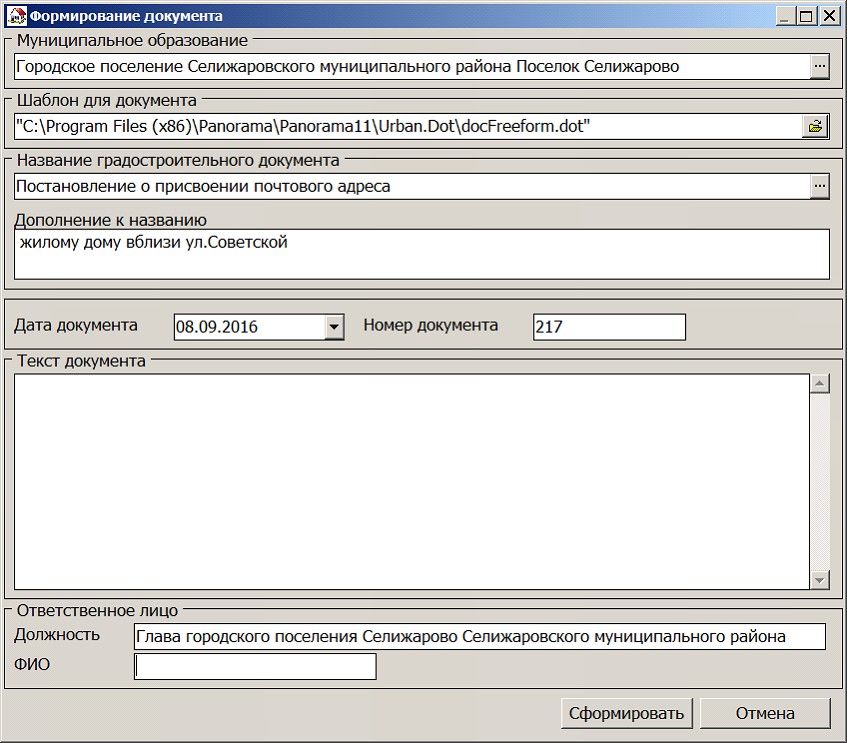The image size is (847, 743).
Task: Click inside the Текст документа text area
Action: click(410, 480)
